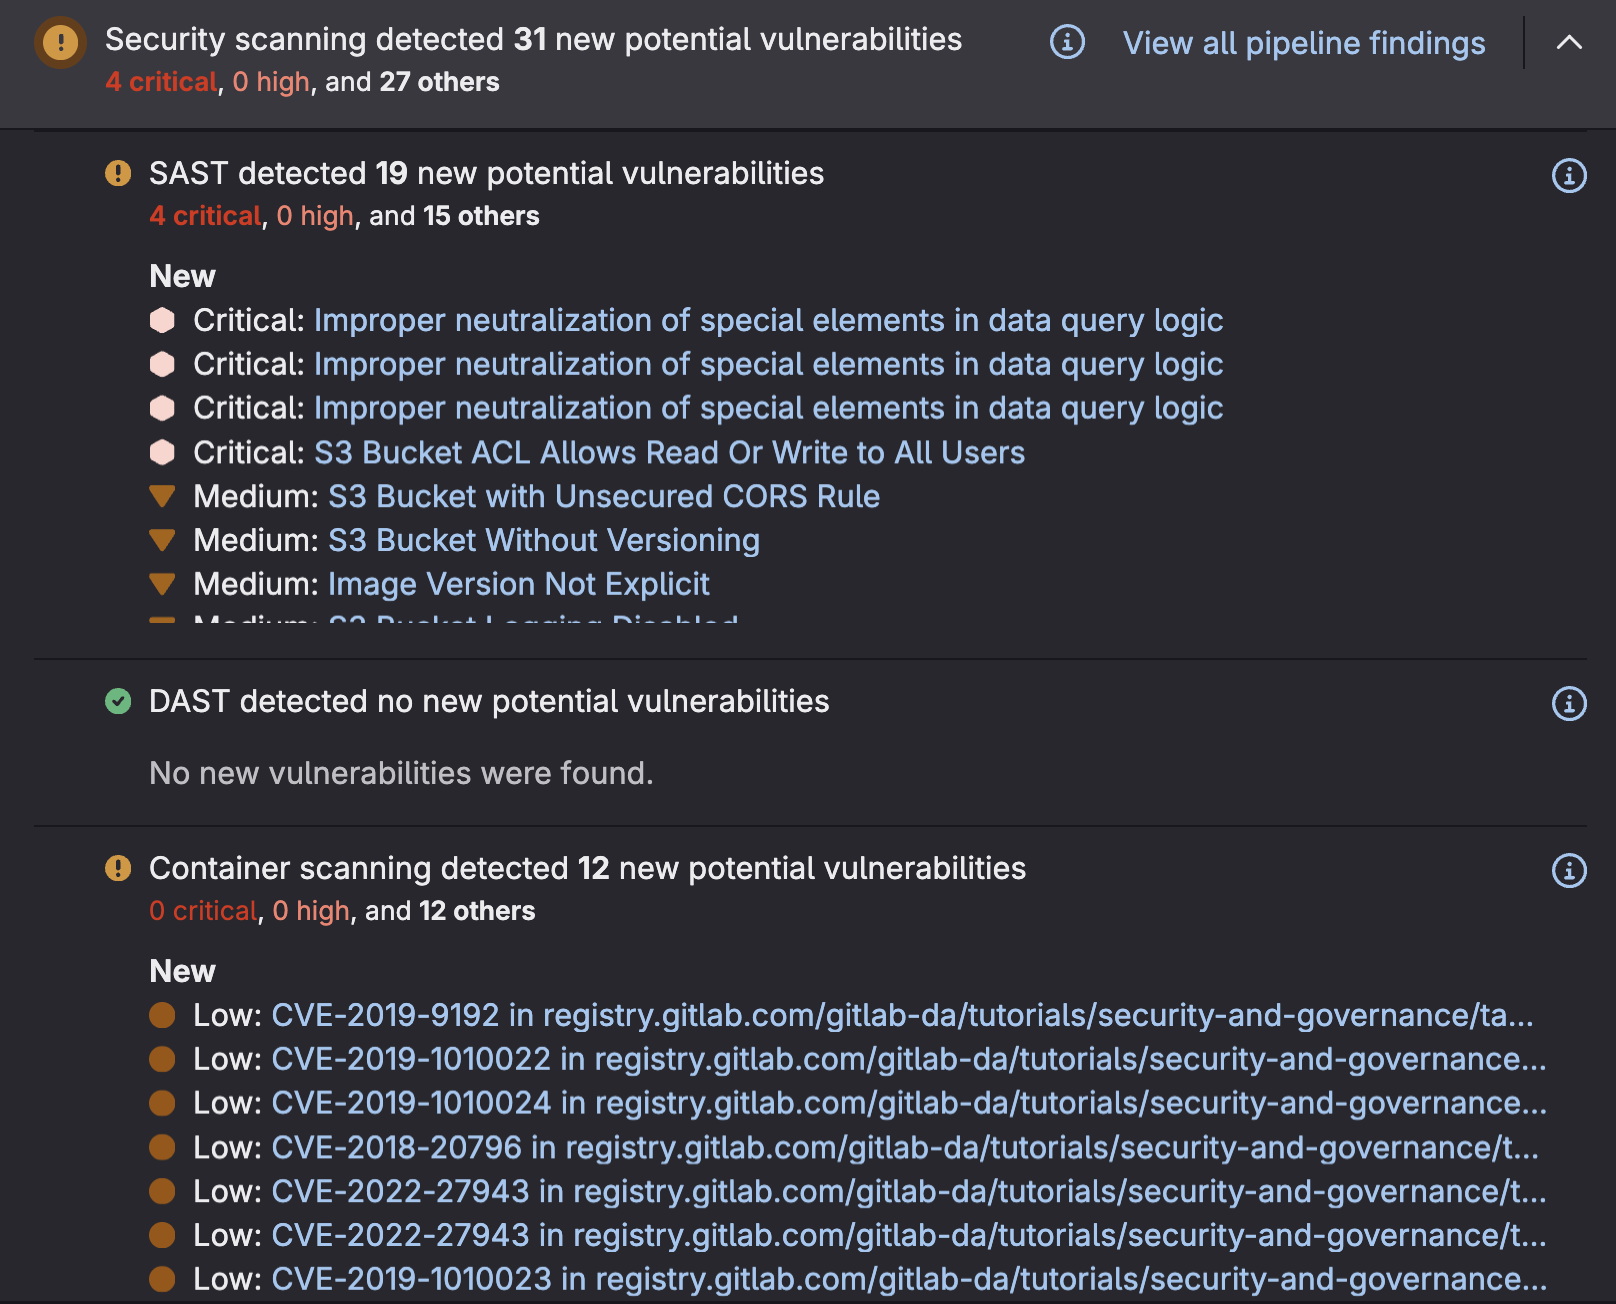Open the Image Version Not Explicit finding
The height and width of the screenshot is (1304, 1616).
point(519,583)
